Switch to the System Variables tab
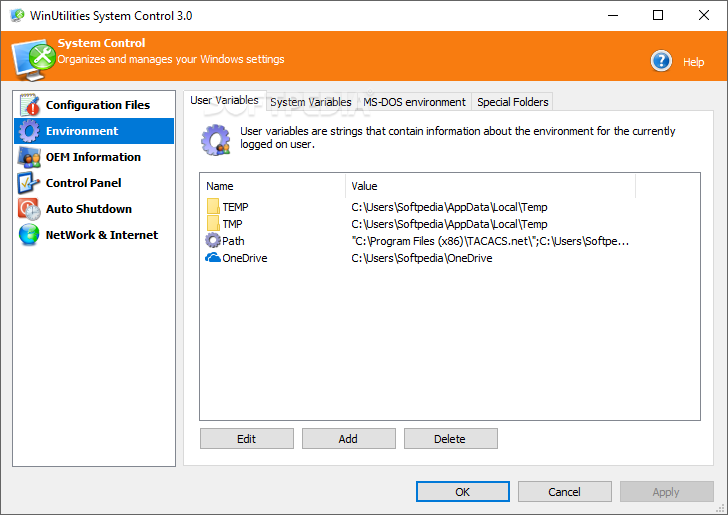The width and height of the screenshot is (728, 515). [x=311, y=102]
